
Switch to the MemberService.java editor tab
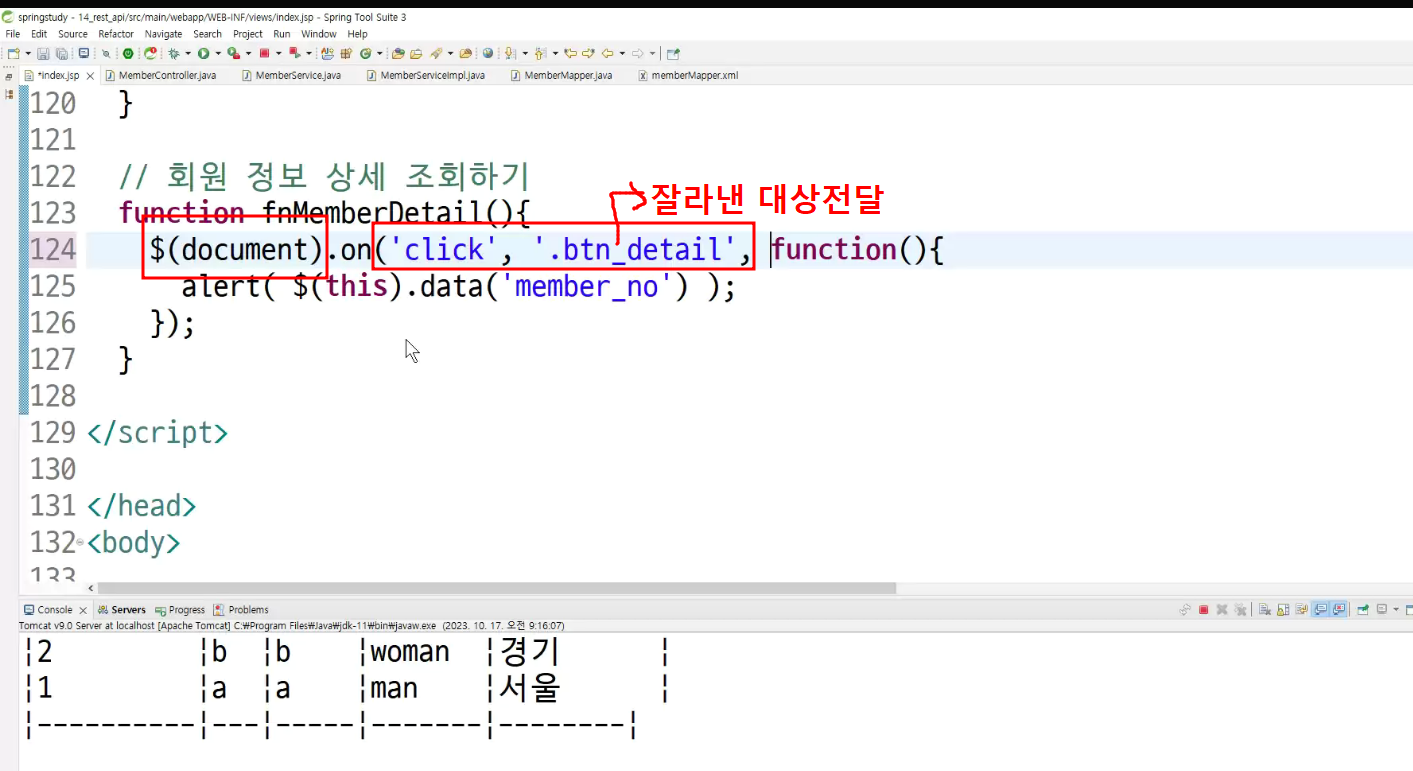point(291,75)
